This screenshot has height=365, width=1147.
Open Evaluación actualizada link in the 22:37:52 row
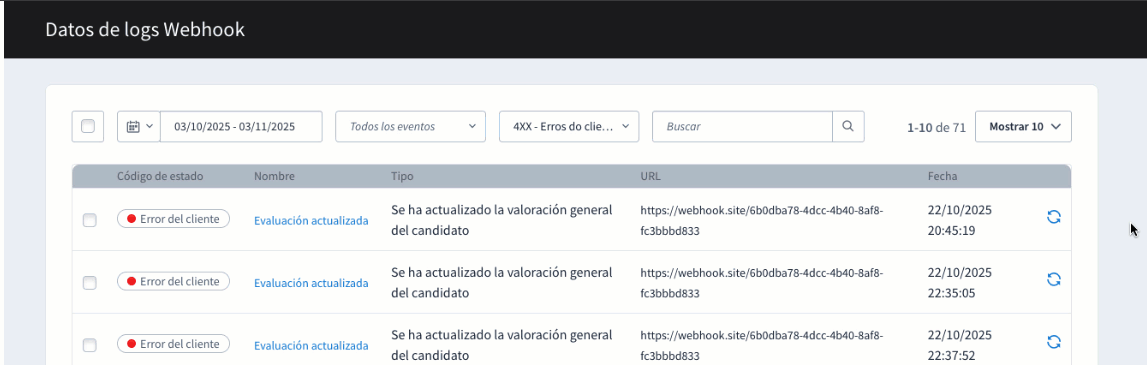(x=311, y=345)
